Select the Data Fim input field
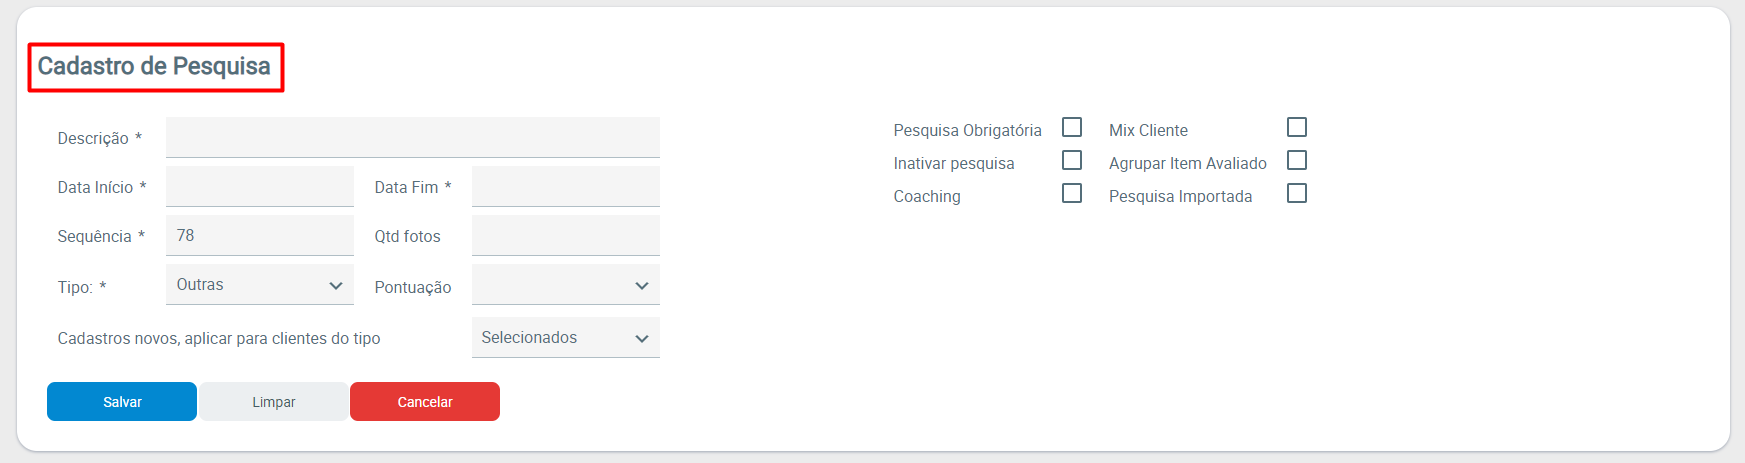The width and height of the screenshot is (1745, 463). point(565,187)
